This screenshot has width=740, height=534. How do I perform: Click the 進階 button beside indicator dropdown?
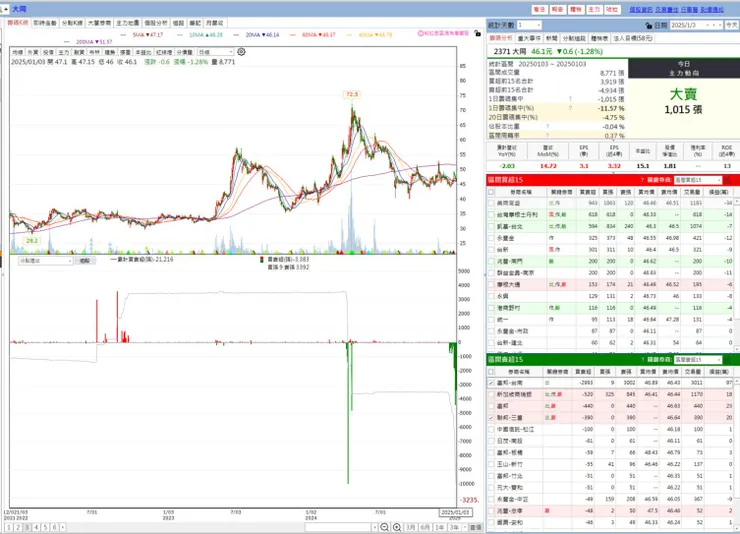(x=84, y=260)
